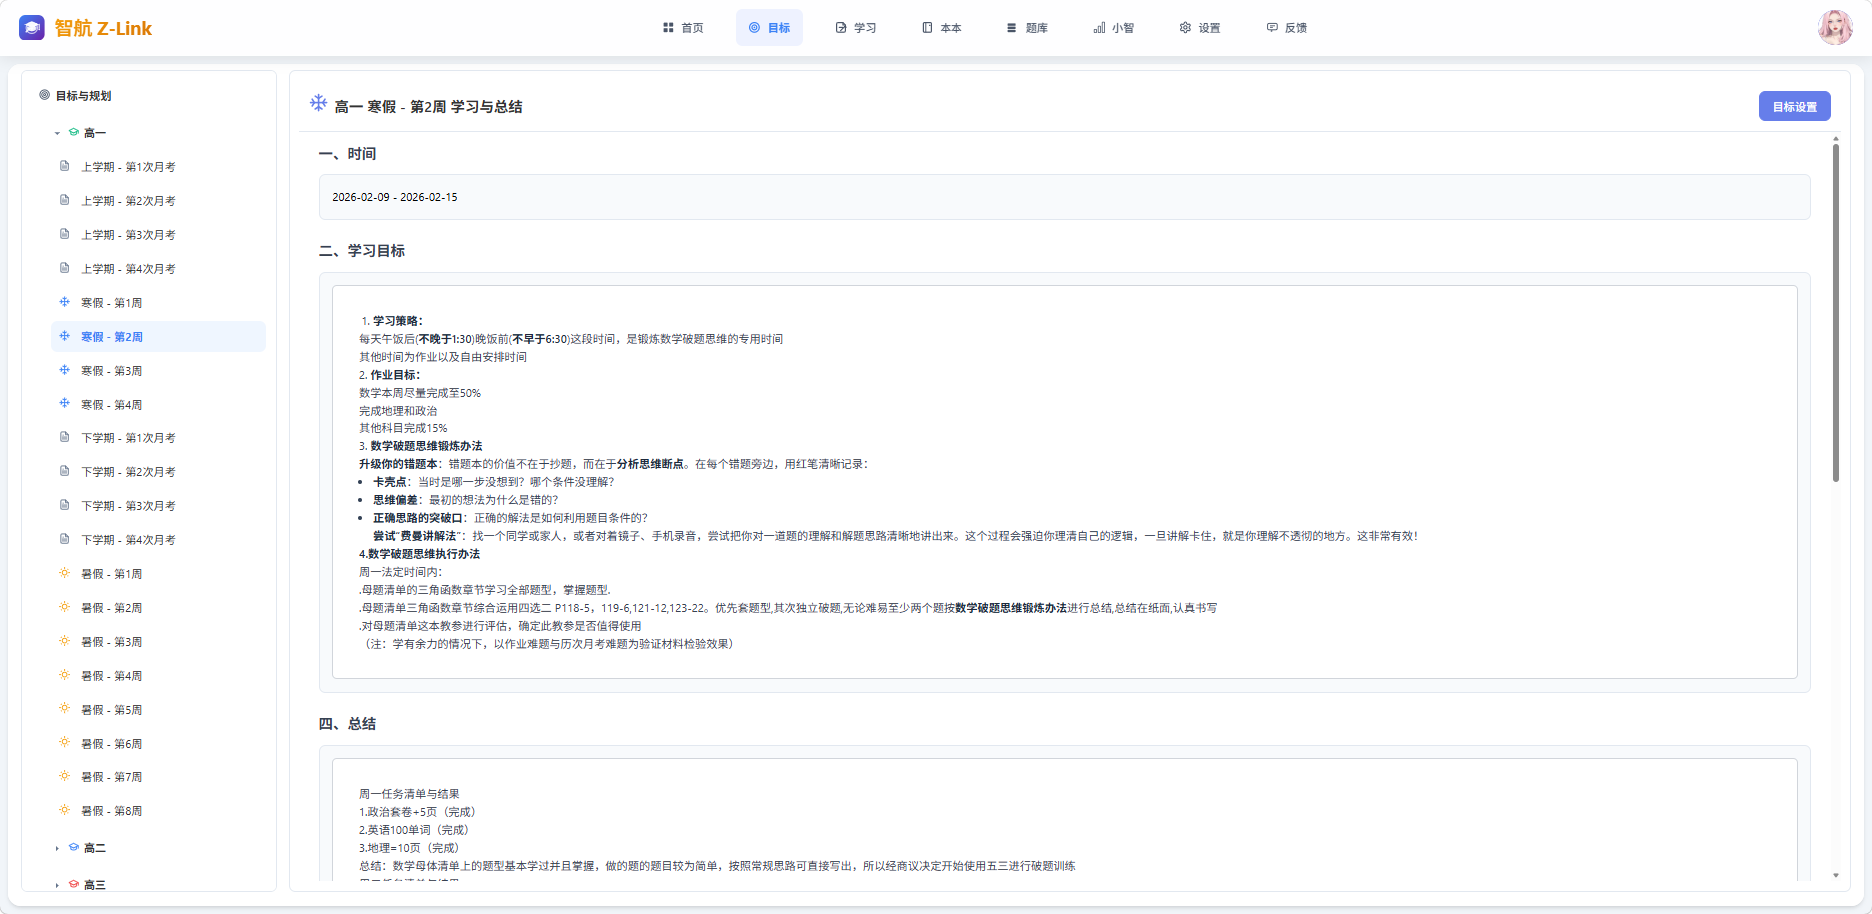Image resolution: width=1872 pixels, height=914 pixels.
Task: Open 暑假 - 第6周 item
Action: [158, 744]
